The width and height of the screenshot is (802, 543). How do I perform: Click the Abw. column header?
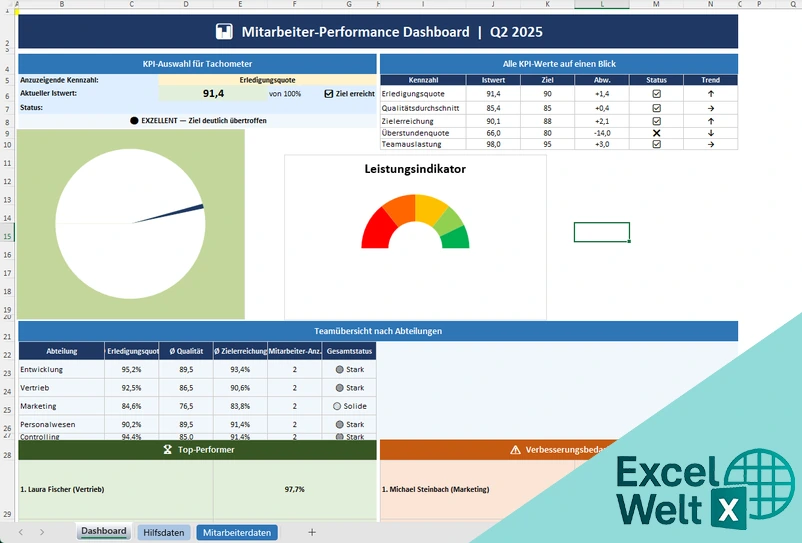pyautogui.click(x=602, y=80)
